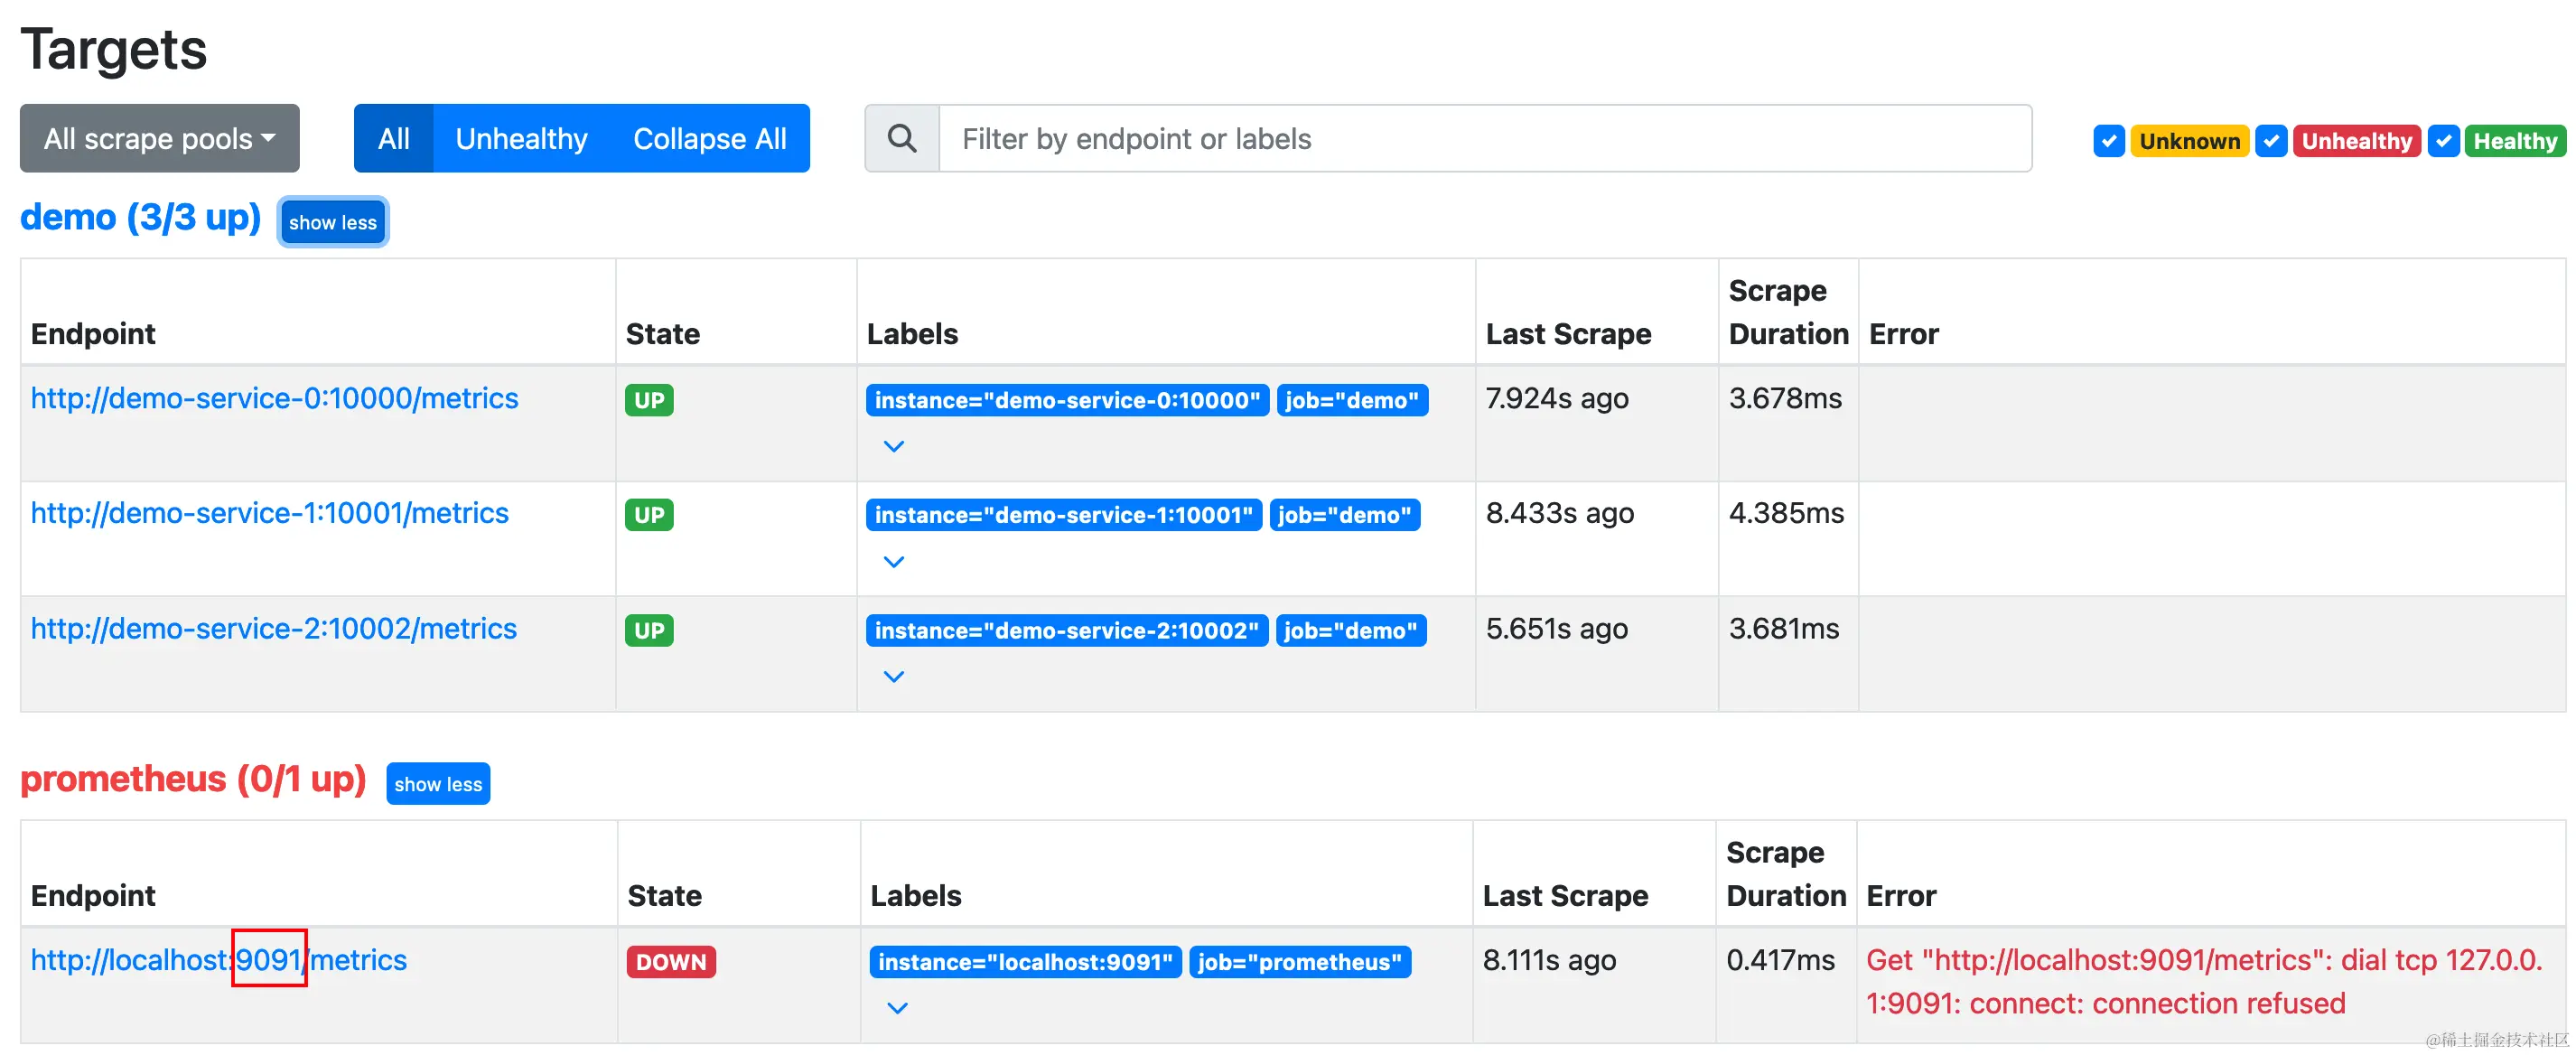Open the All scrape pools dropdown
2576x1055 pixels.
(159, 138)
